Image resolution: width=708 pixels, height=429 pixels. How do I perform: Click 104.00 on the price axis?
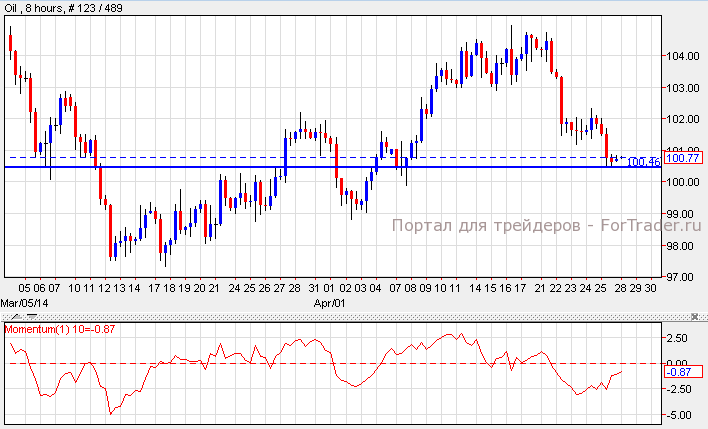pos(684,56)
